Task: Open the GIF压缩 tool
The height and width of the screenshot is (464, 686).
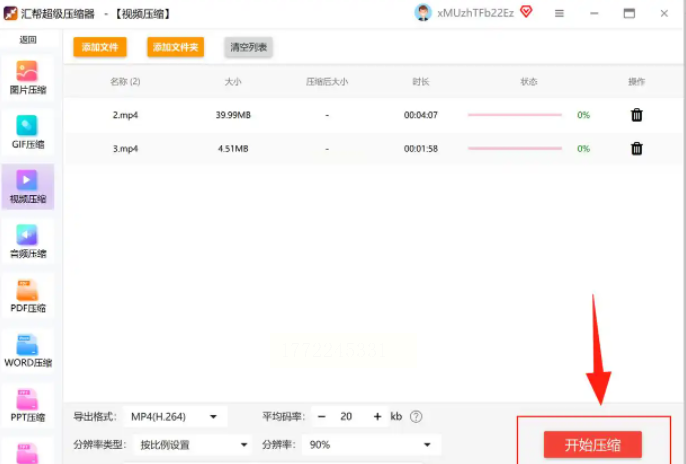Action: (28, 133)
